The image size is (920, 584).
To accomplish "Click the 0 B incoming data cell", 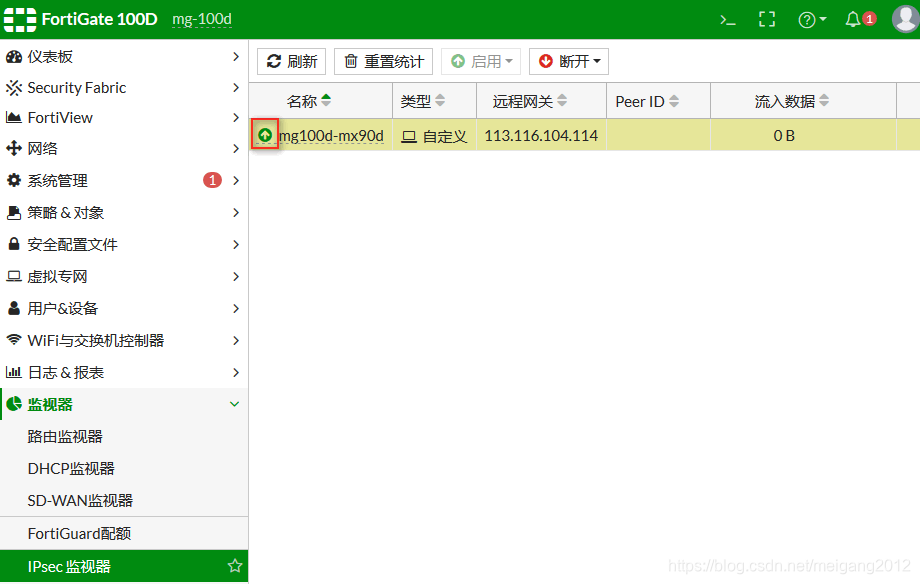I will [784, 136].
